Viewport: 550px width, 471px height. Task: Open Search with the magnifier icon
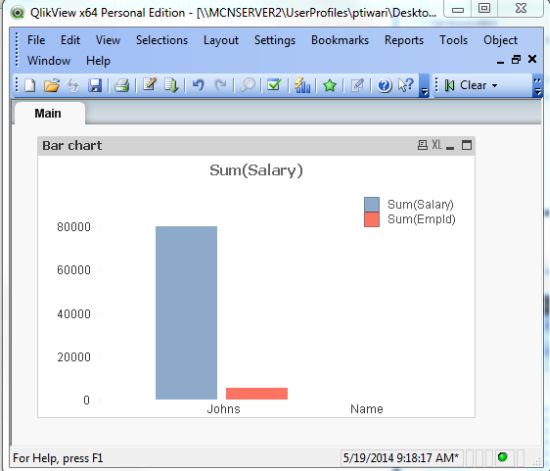248,85
